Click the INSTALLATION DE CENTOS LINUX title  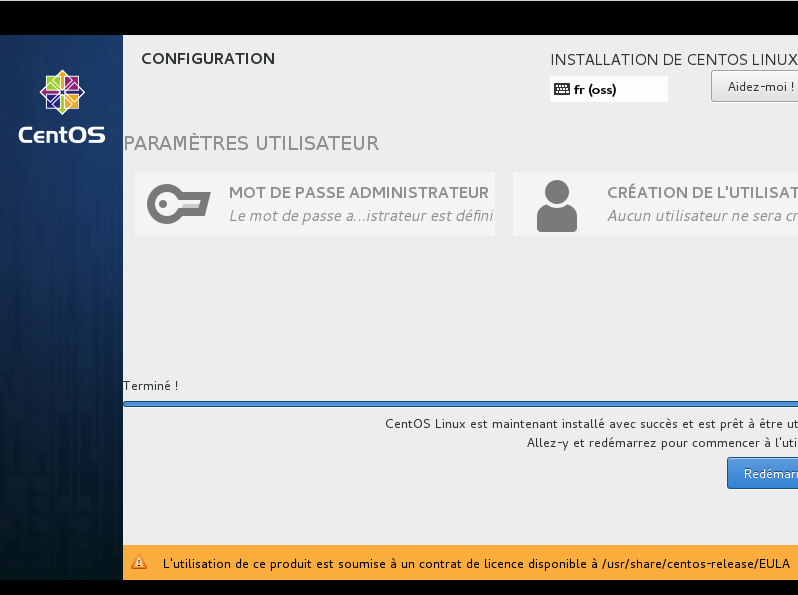coord(673,60)
